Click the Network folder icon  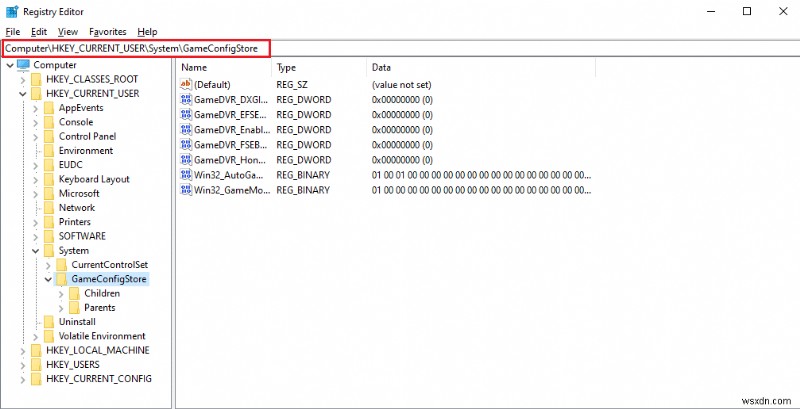pos(48,208)
